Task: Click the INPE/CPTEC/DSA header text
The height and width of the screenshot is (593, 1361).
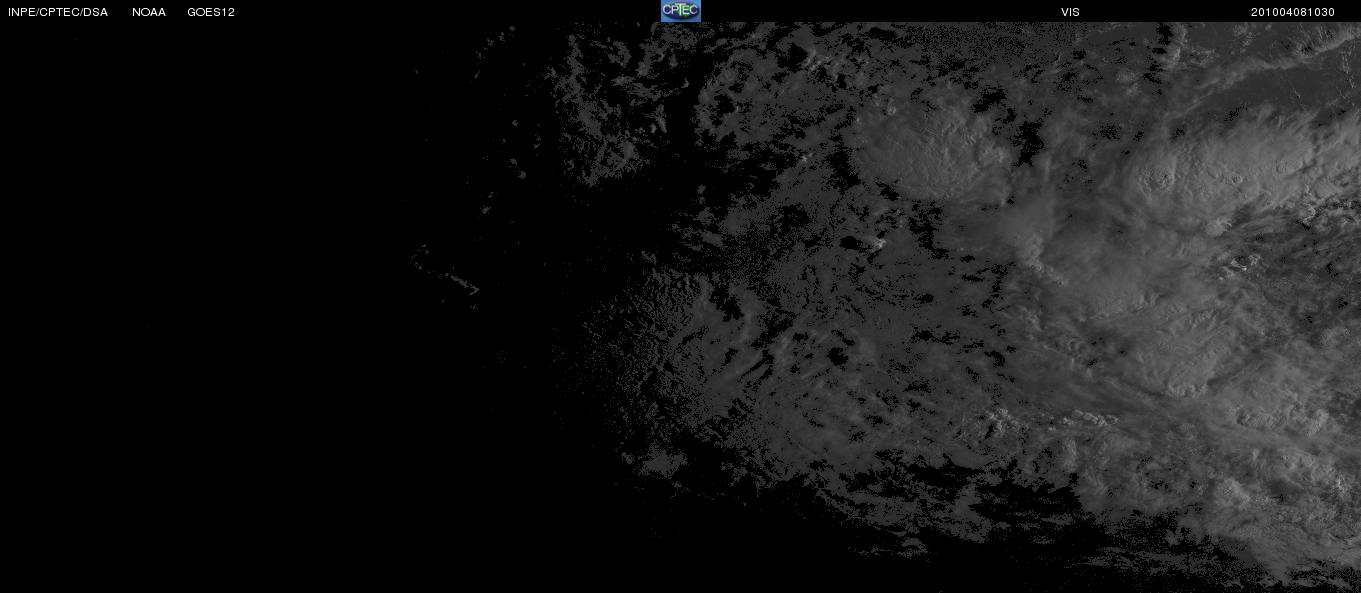Action: (58, 12)
